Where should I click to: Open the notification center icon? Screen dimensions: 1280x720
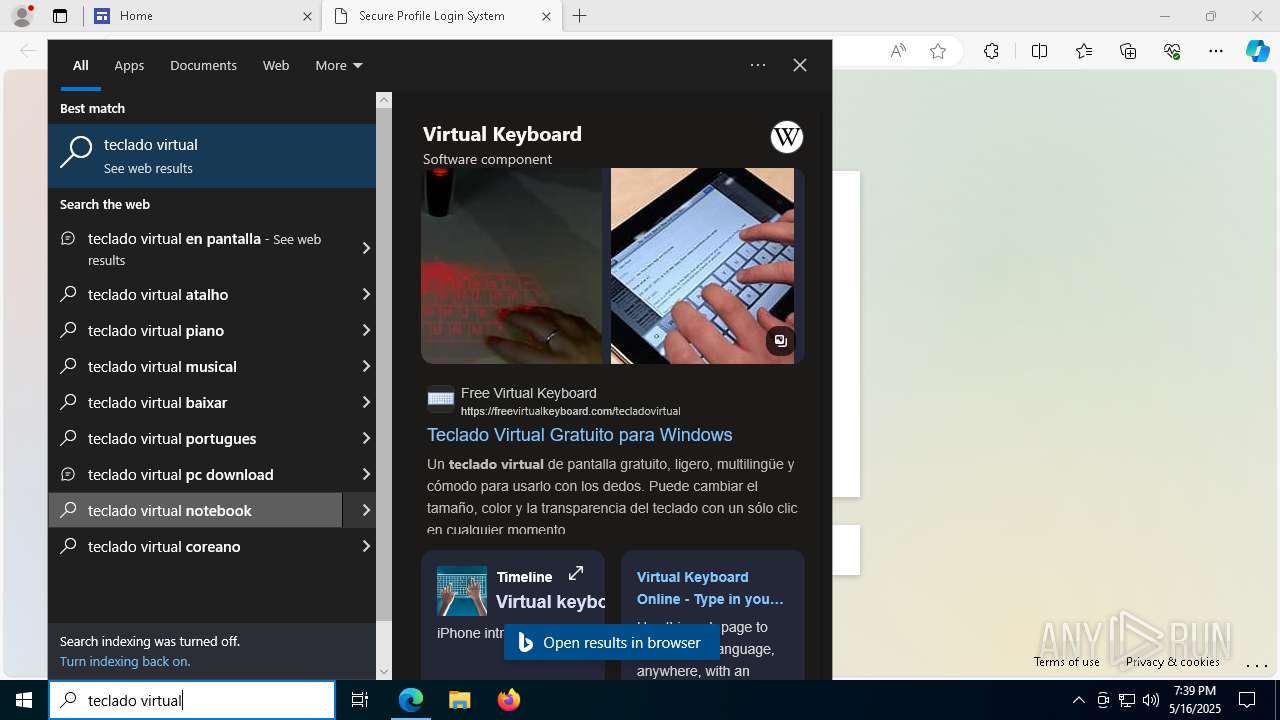1247,700
